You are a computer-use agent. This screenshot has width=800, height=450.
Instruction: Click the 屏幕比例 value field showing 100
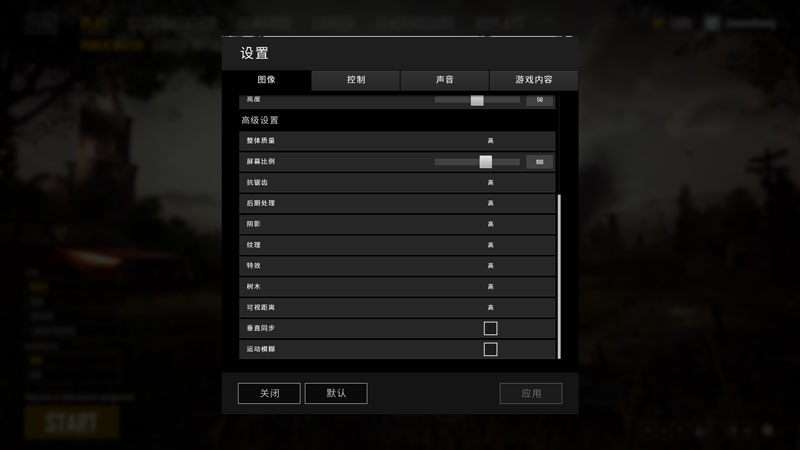tap(539, 162)
